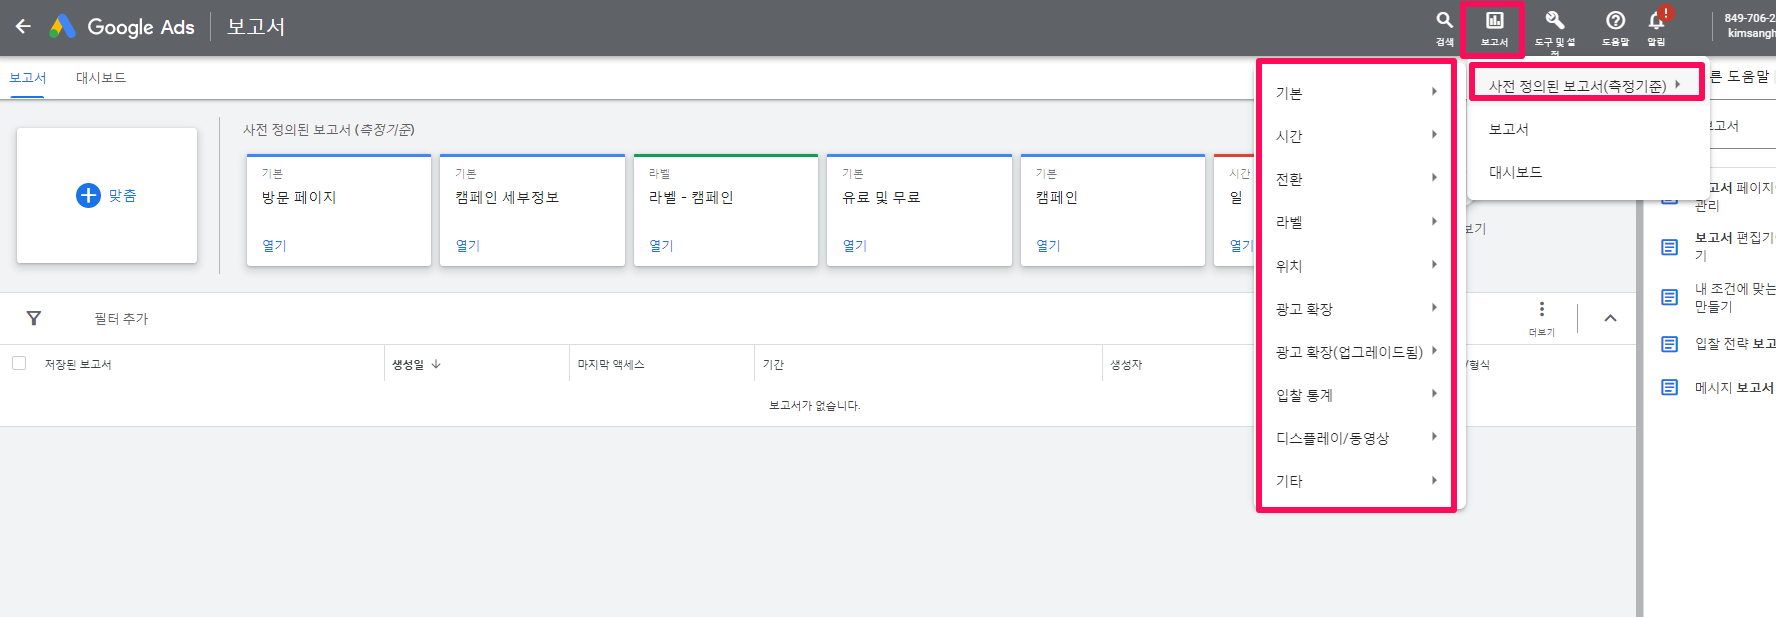
Task: Open the 유료 및 무료 report card
Action: point(919,210)
